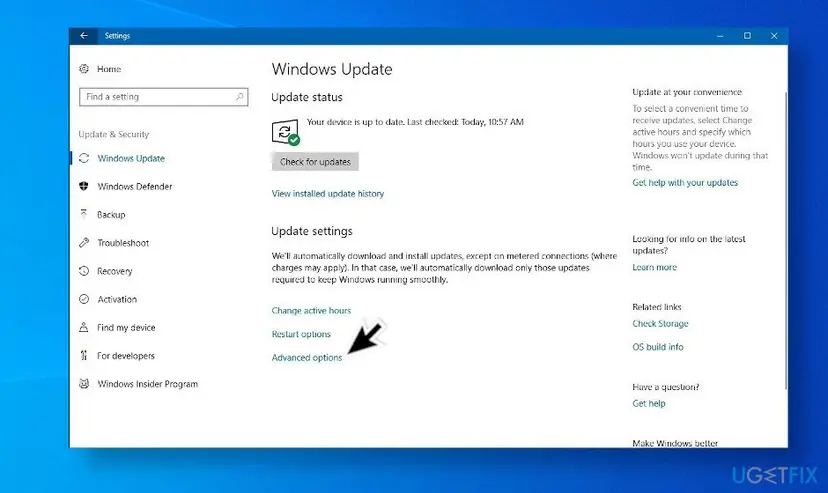Open Advanced options link

307,357
